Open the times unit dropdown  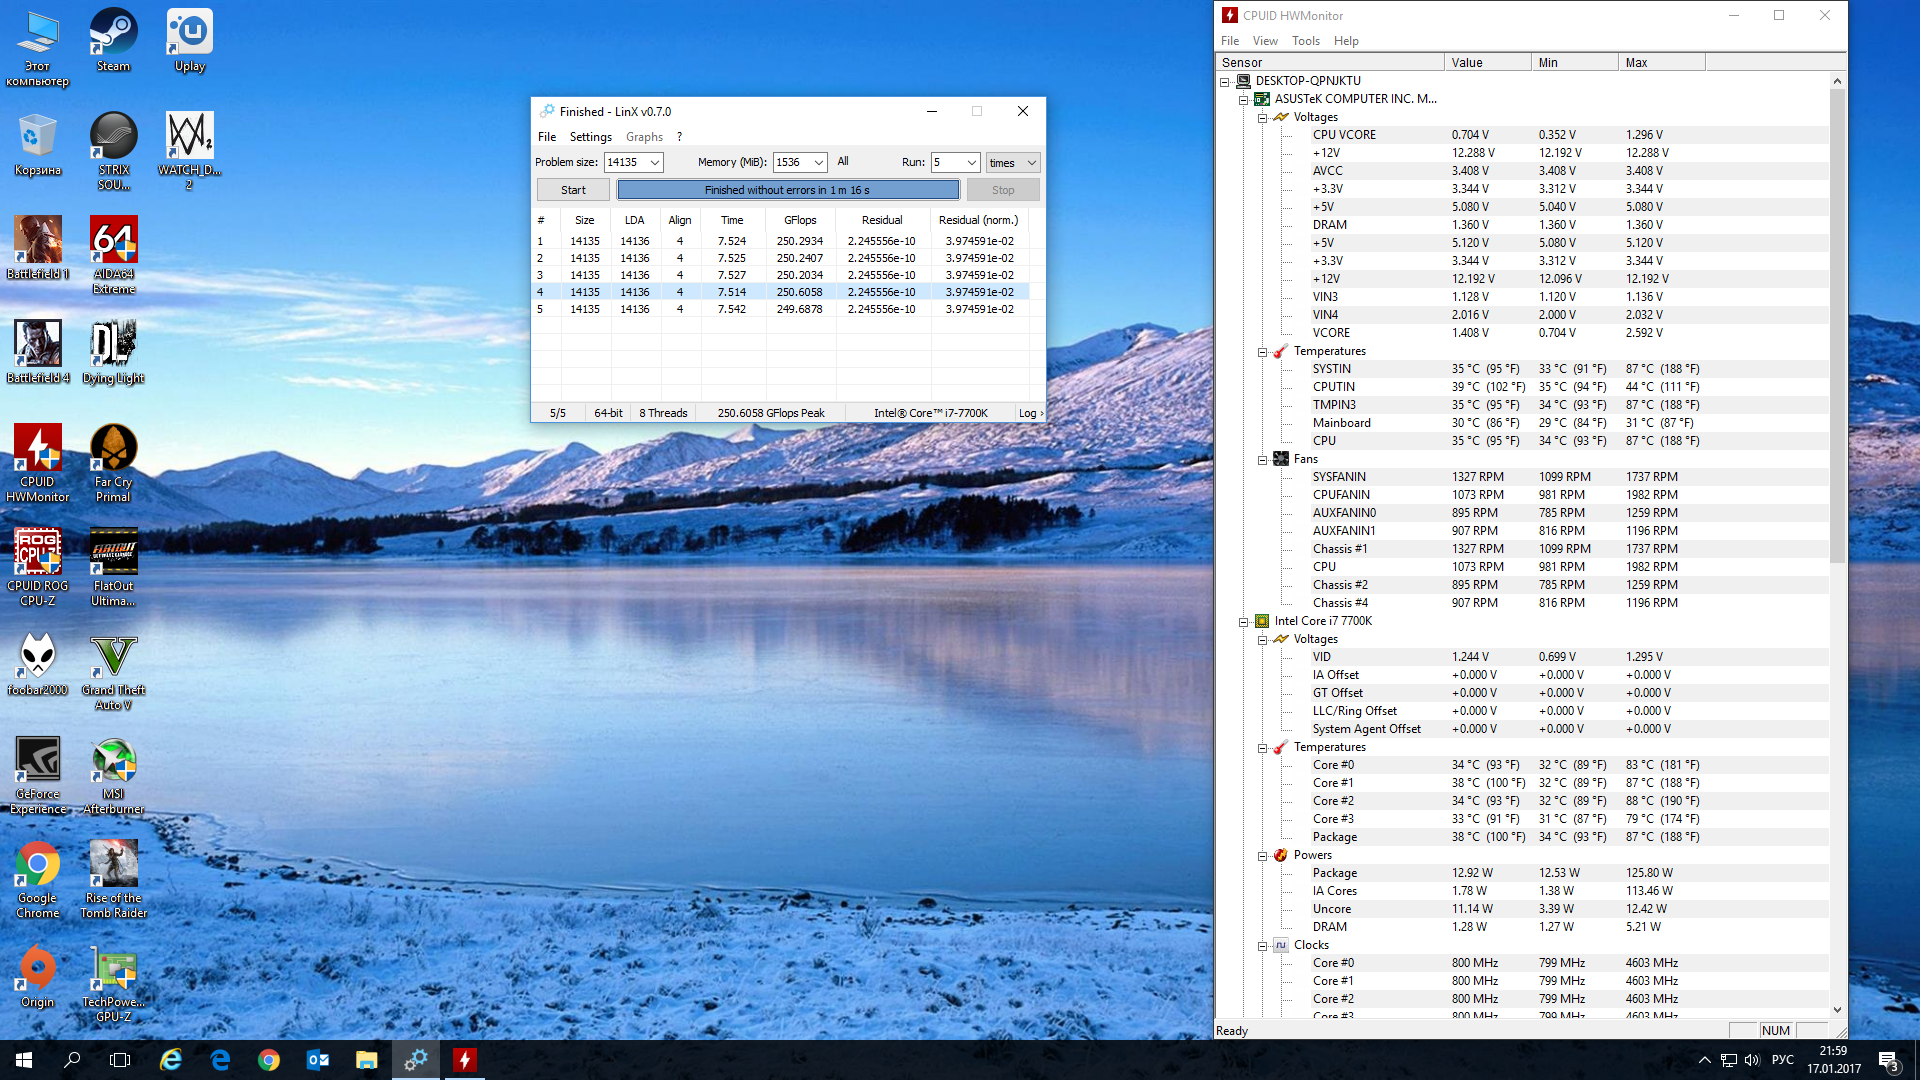click(1031, 163)
